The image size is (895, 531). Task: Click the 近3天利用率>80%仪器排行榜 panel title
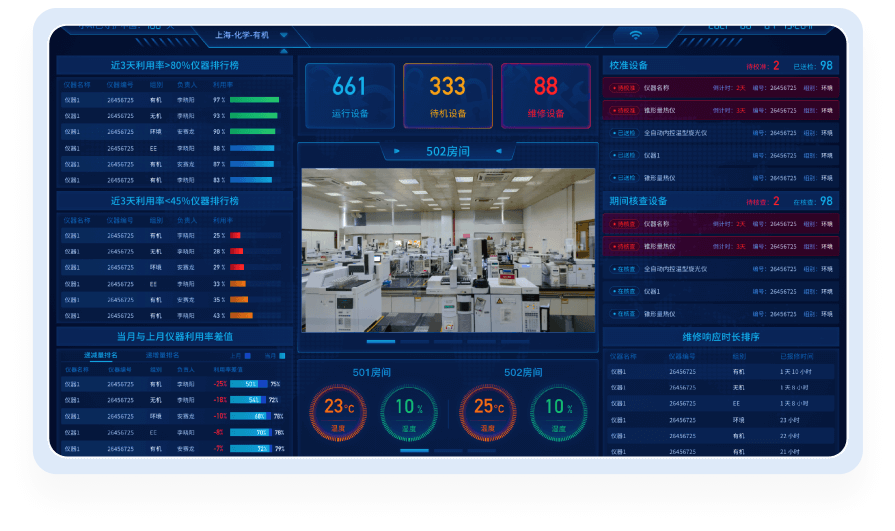tap(175, 65)
